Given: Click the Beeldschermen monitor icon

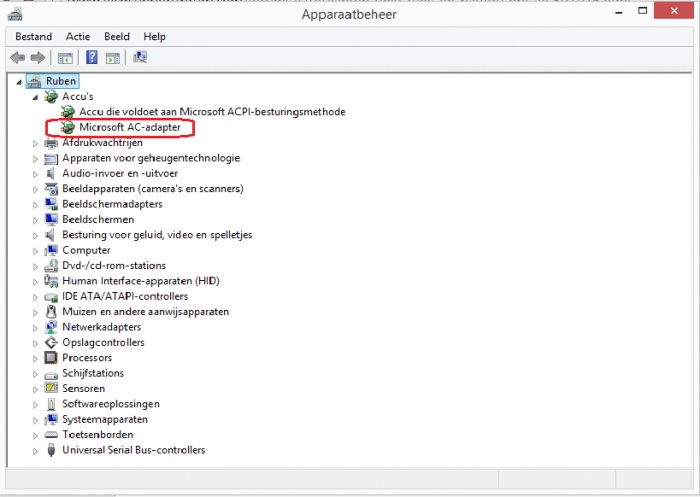Looking at the screenshot, I should pyautogui.click(x=51, y=219).
